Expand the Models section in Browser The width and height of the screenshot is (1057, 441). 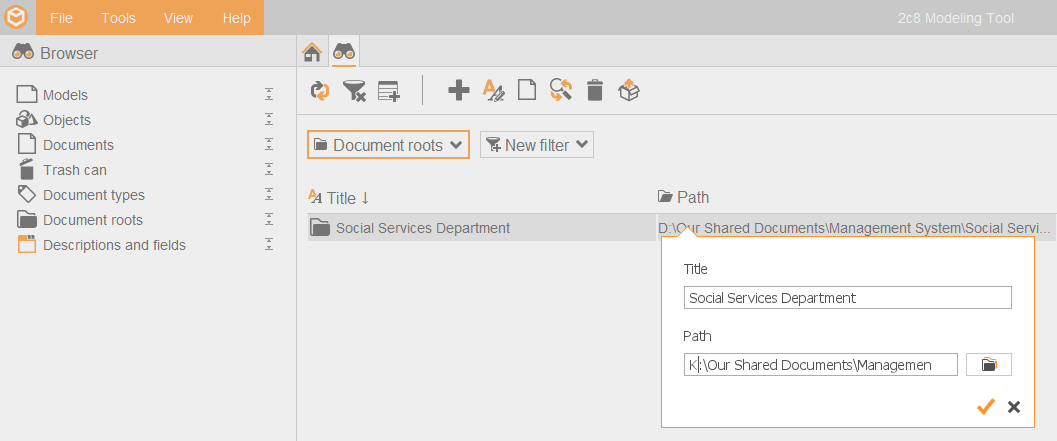click(x=269, y=94)
